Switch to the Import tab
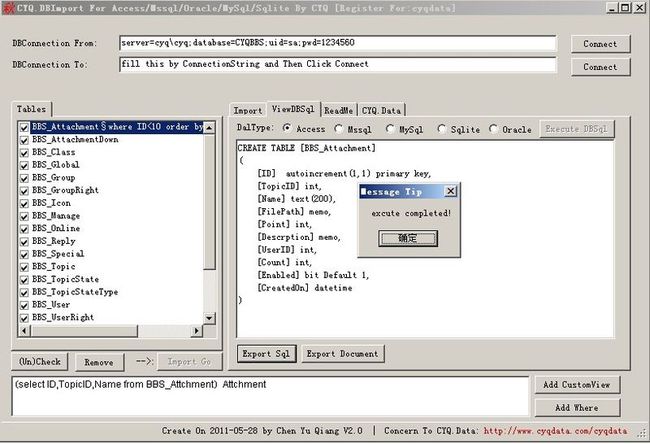Image resolution: width=650 pixels, height=444 pixels. 248,110
